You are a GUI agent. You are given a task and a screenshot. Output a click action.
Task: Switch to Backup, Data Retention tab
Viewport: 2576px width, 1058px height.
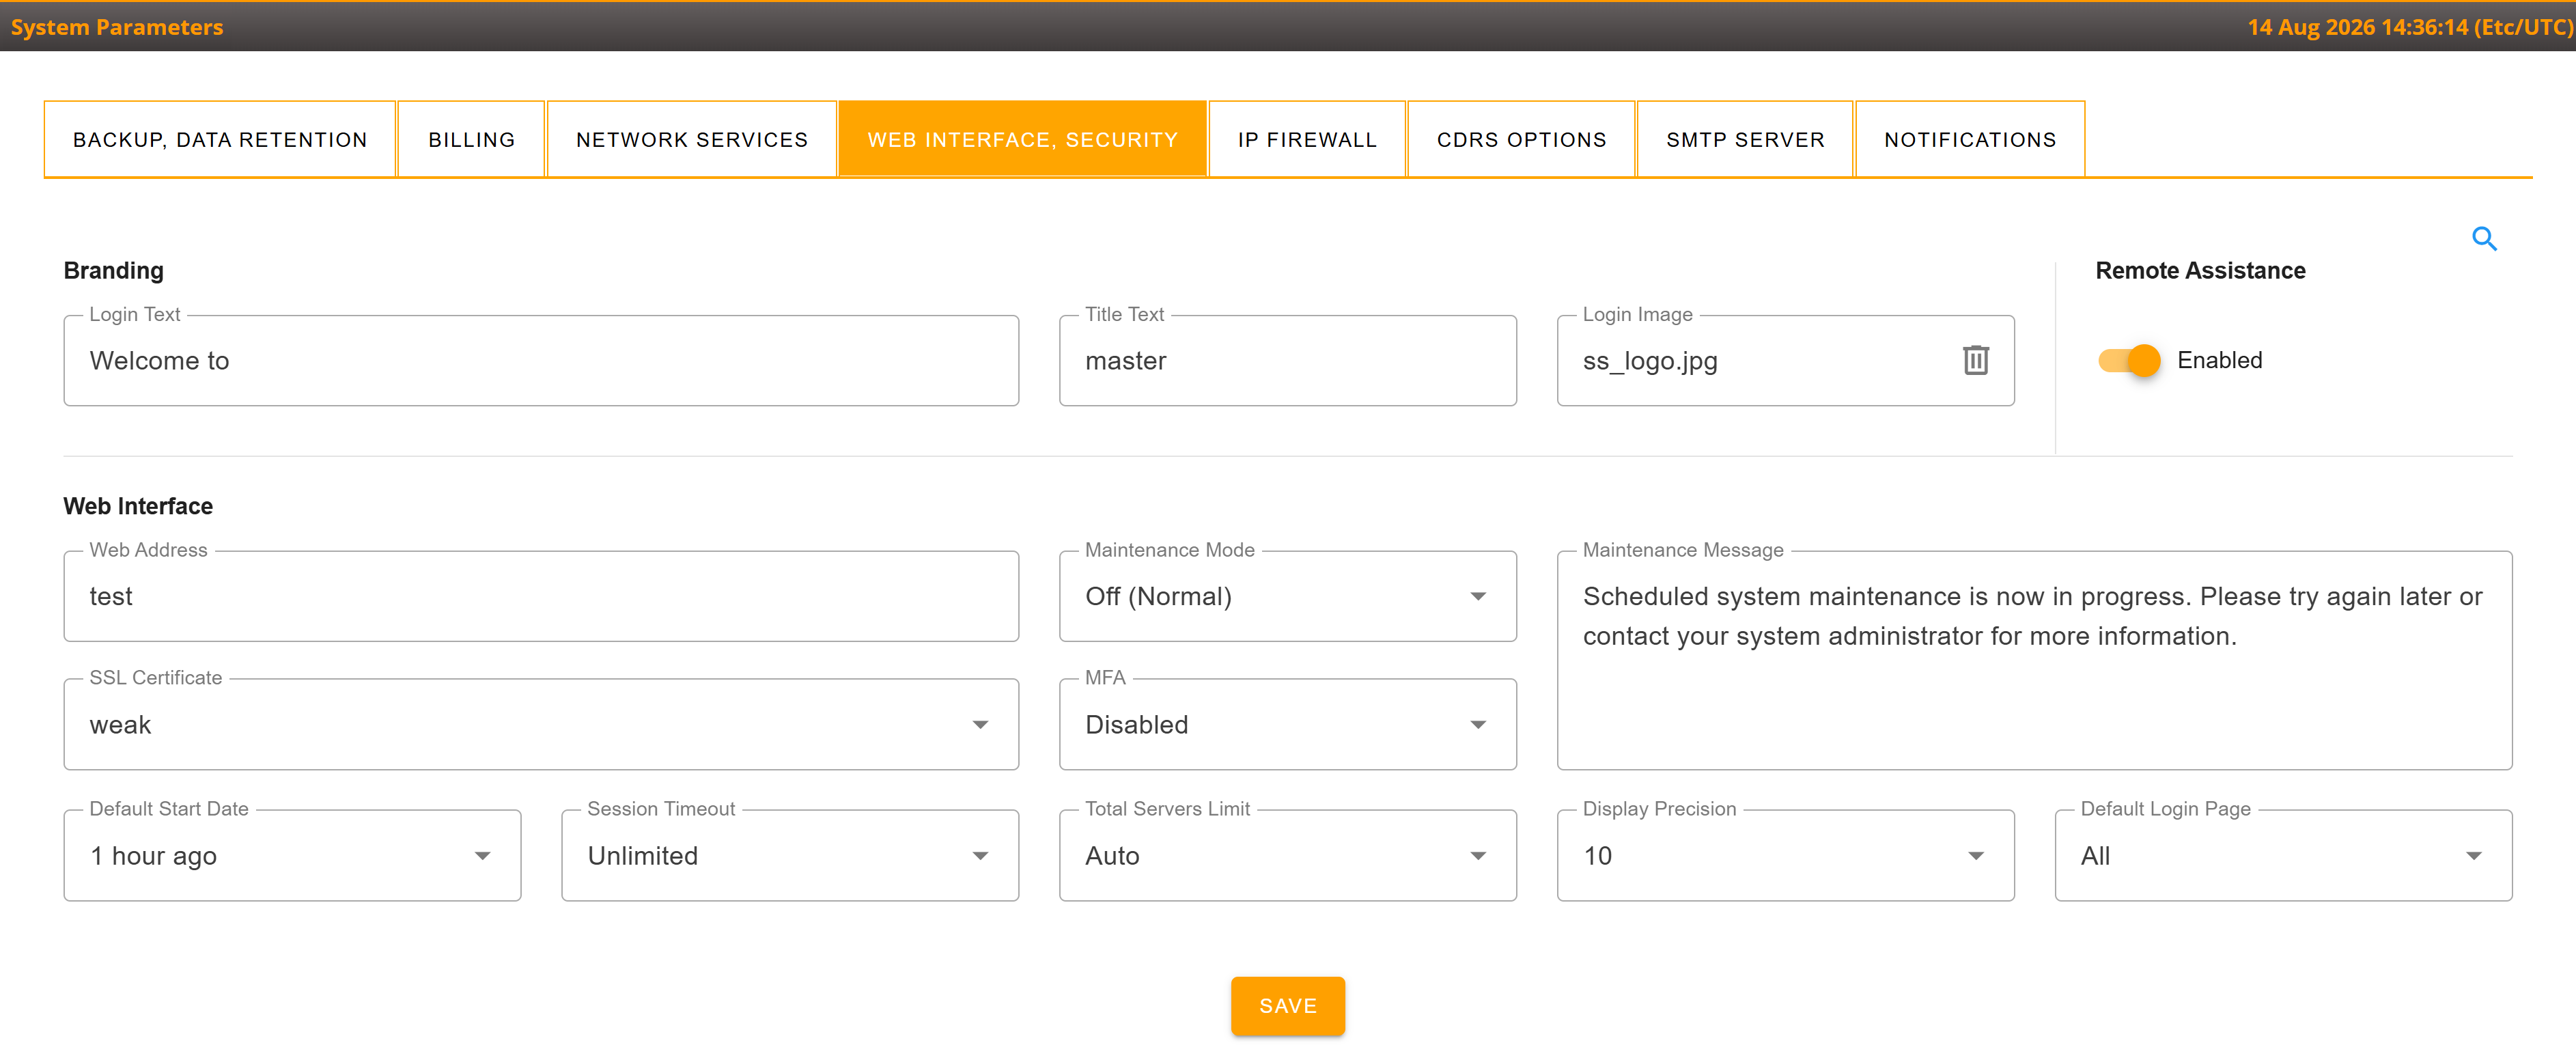(220, 139)
